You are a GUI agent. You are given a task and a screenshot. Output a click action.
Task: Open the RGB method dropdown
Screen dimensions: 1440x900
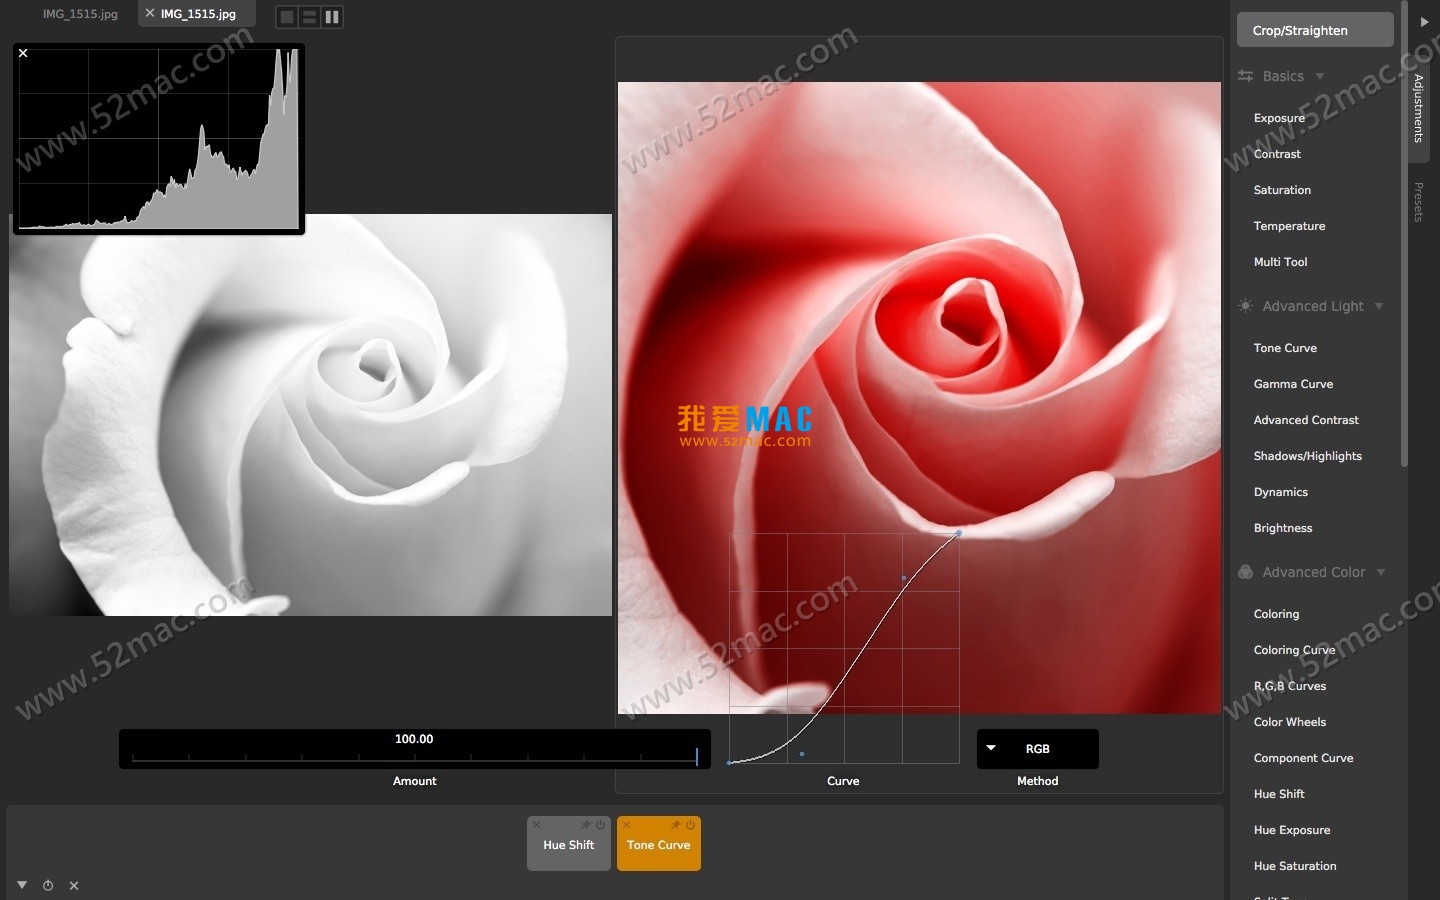1036,749
